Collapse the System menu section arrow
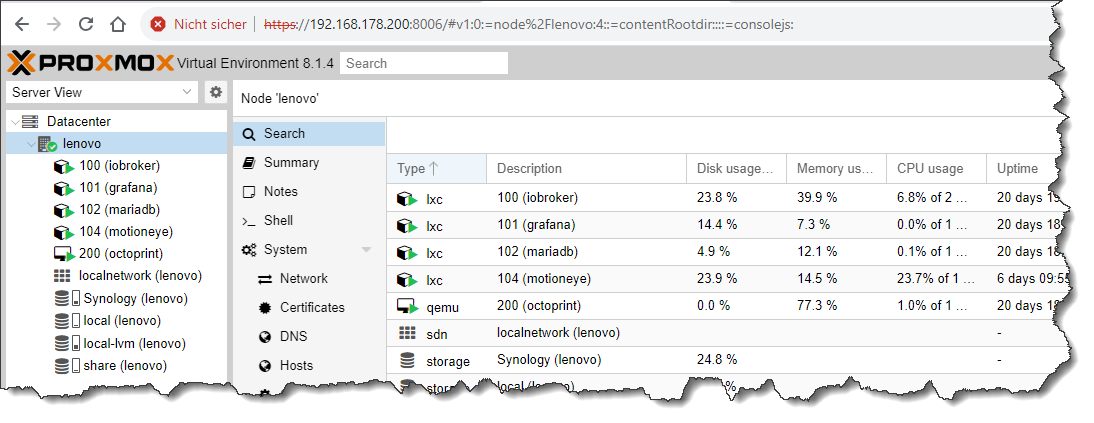Screen dimensions: 1094x423 pos(366,250)
